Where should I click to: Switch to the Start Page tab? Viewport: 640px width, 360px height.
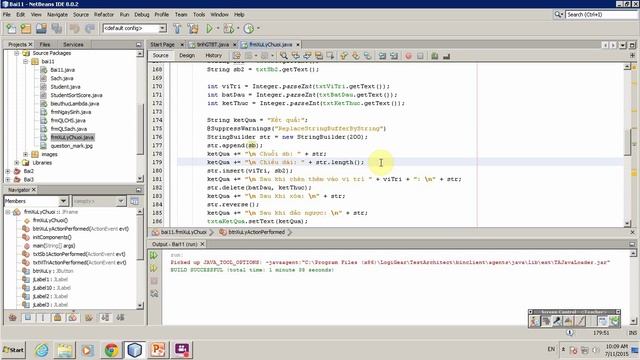point(162,44)
